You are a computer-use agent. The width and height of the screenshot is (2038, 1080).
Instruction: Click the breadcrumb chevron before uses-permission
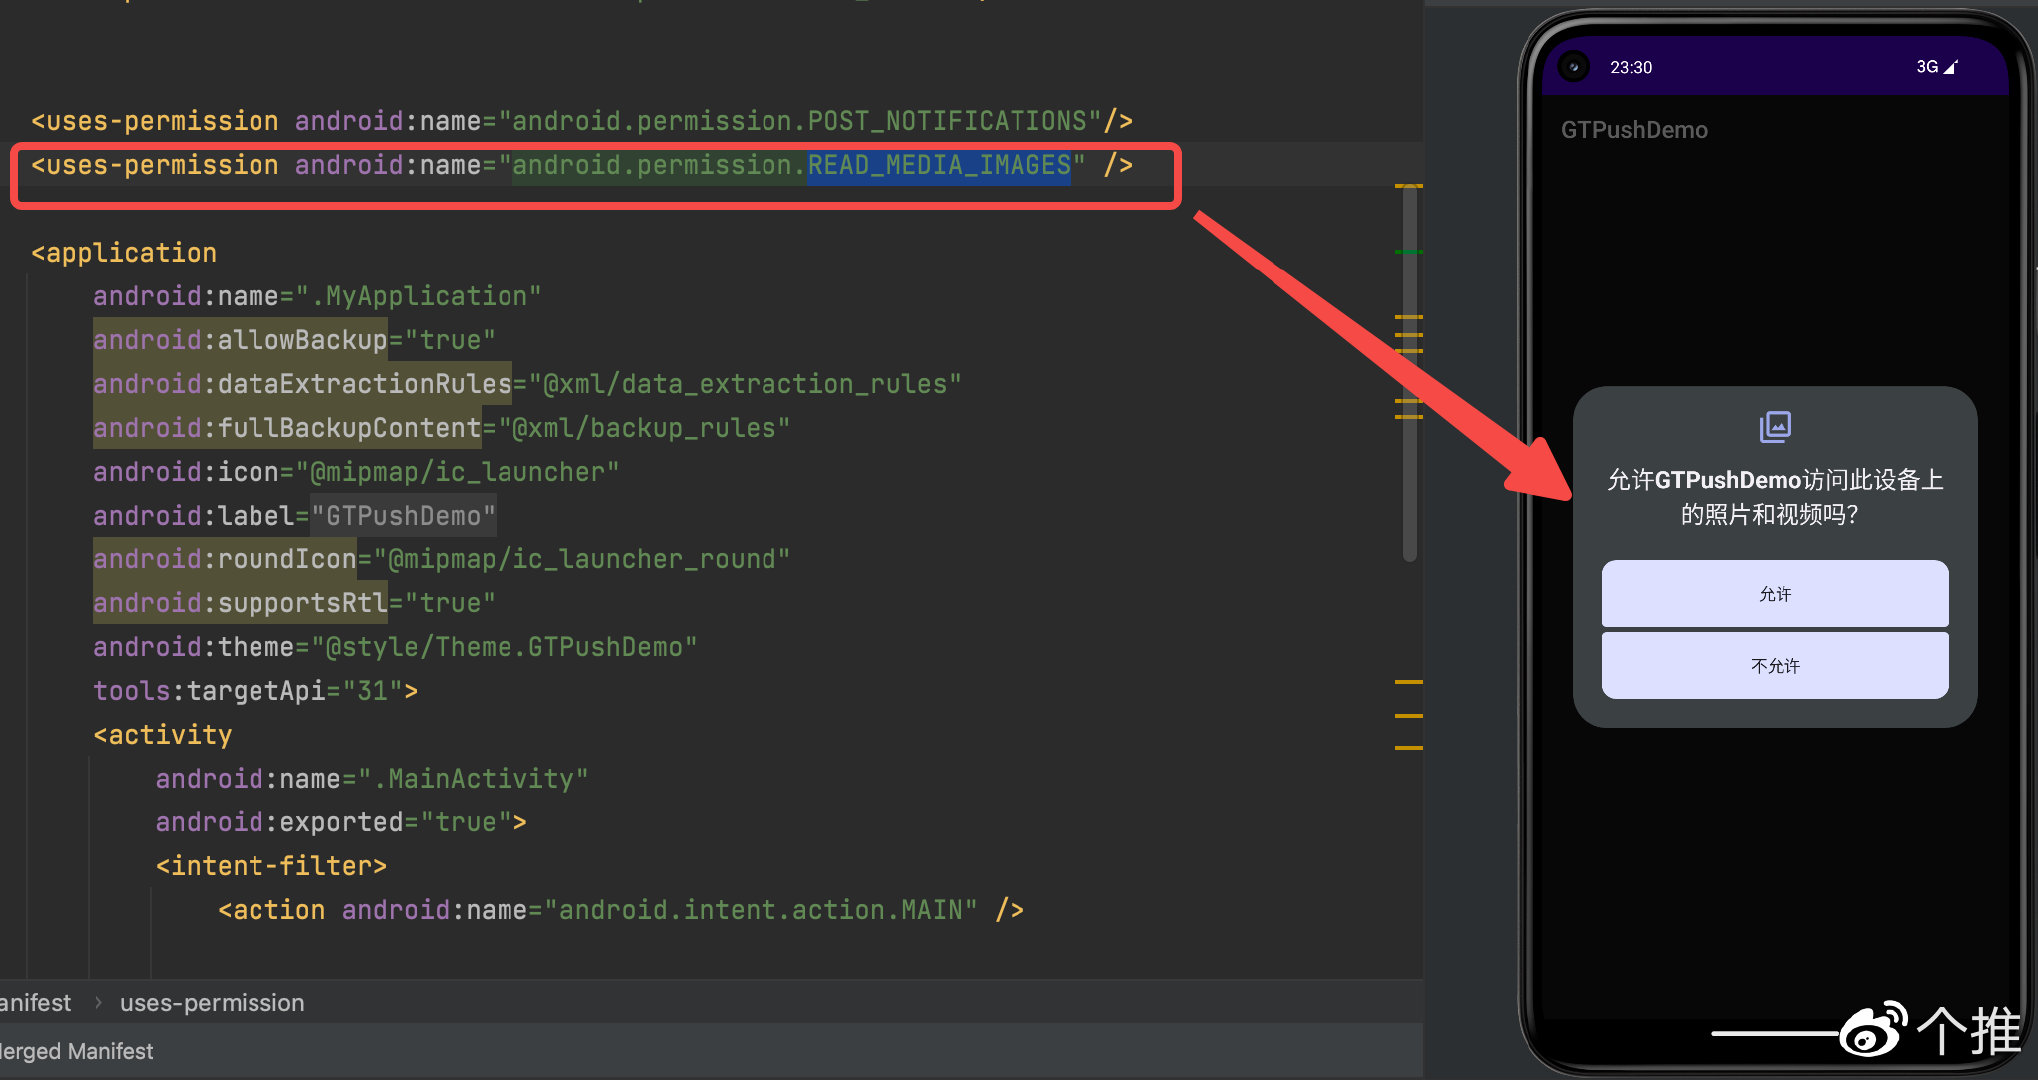click(98, 1003)
